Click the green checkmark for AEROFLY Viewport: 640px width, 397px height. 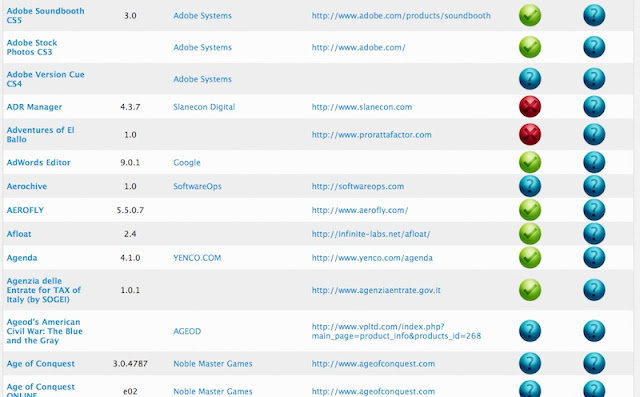coord(530,210)
